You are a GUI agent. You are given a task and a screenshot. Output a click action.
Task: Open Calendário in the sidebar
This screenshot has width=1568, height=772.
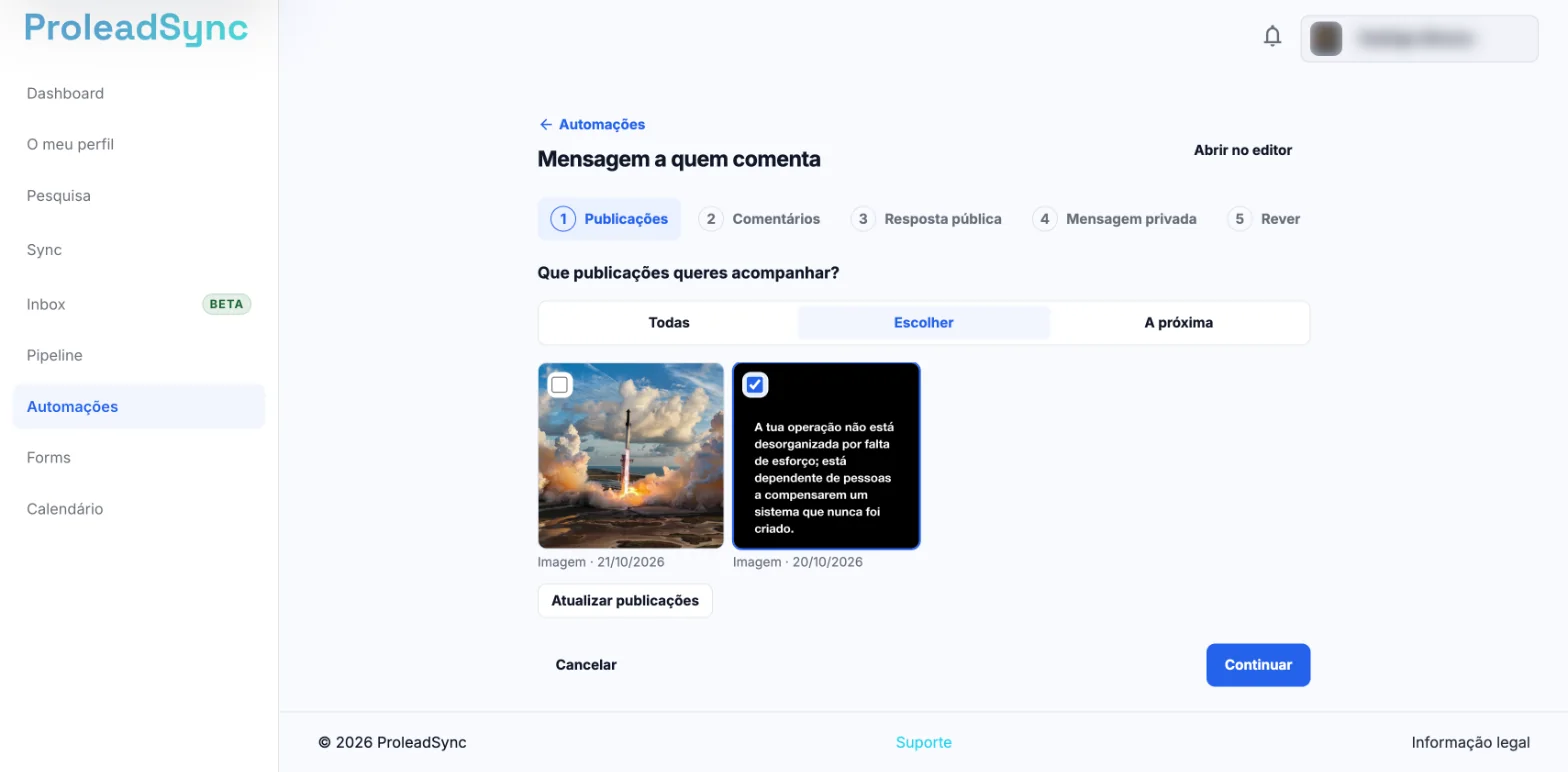[x=65, y=509]
